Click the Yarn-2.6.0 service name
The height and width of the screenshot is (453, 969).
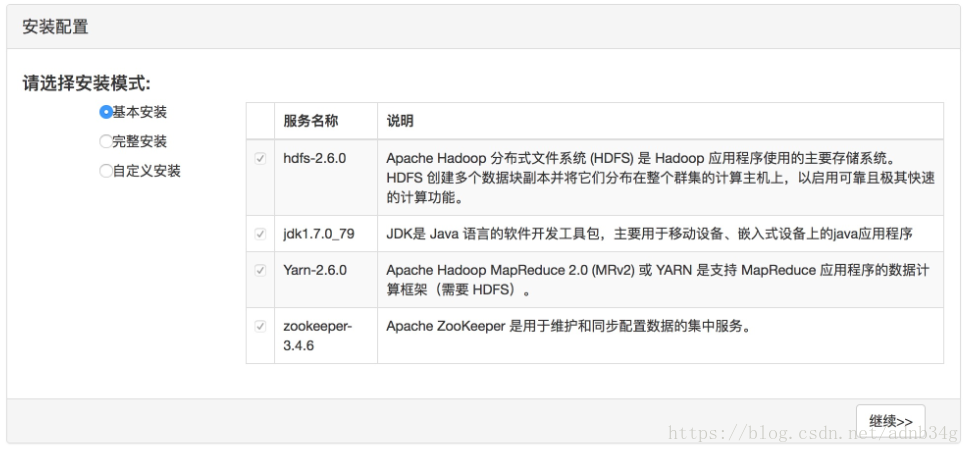[x=314, y=270]
